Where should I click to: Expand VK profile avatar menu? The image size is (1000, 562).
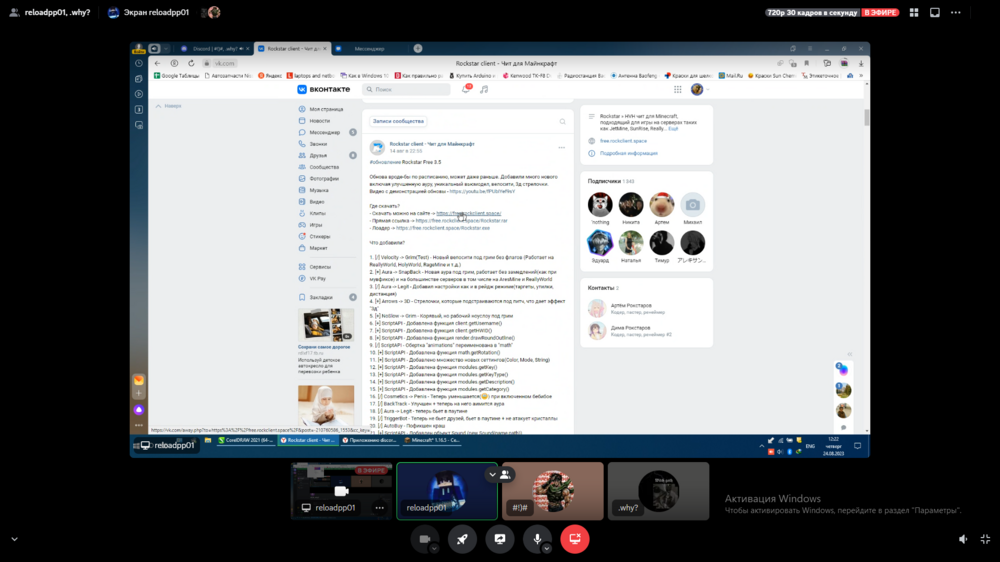(700, 89)
